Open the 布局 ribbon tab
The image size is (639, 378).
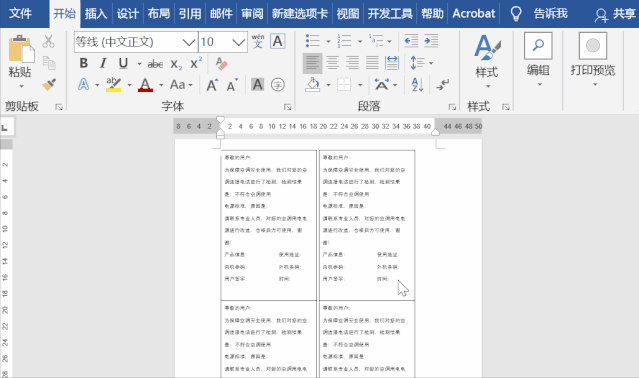point(159,14)
